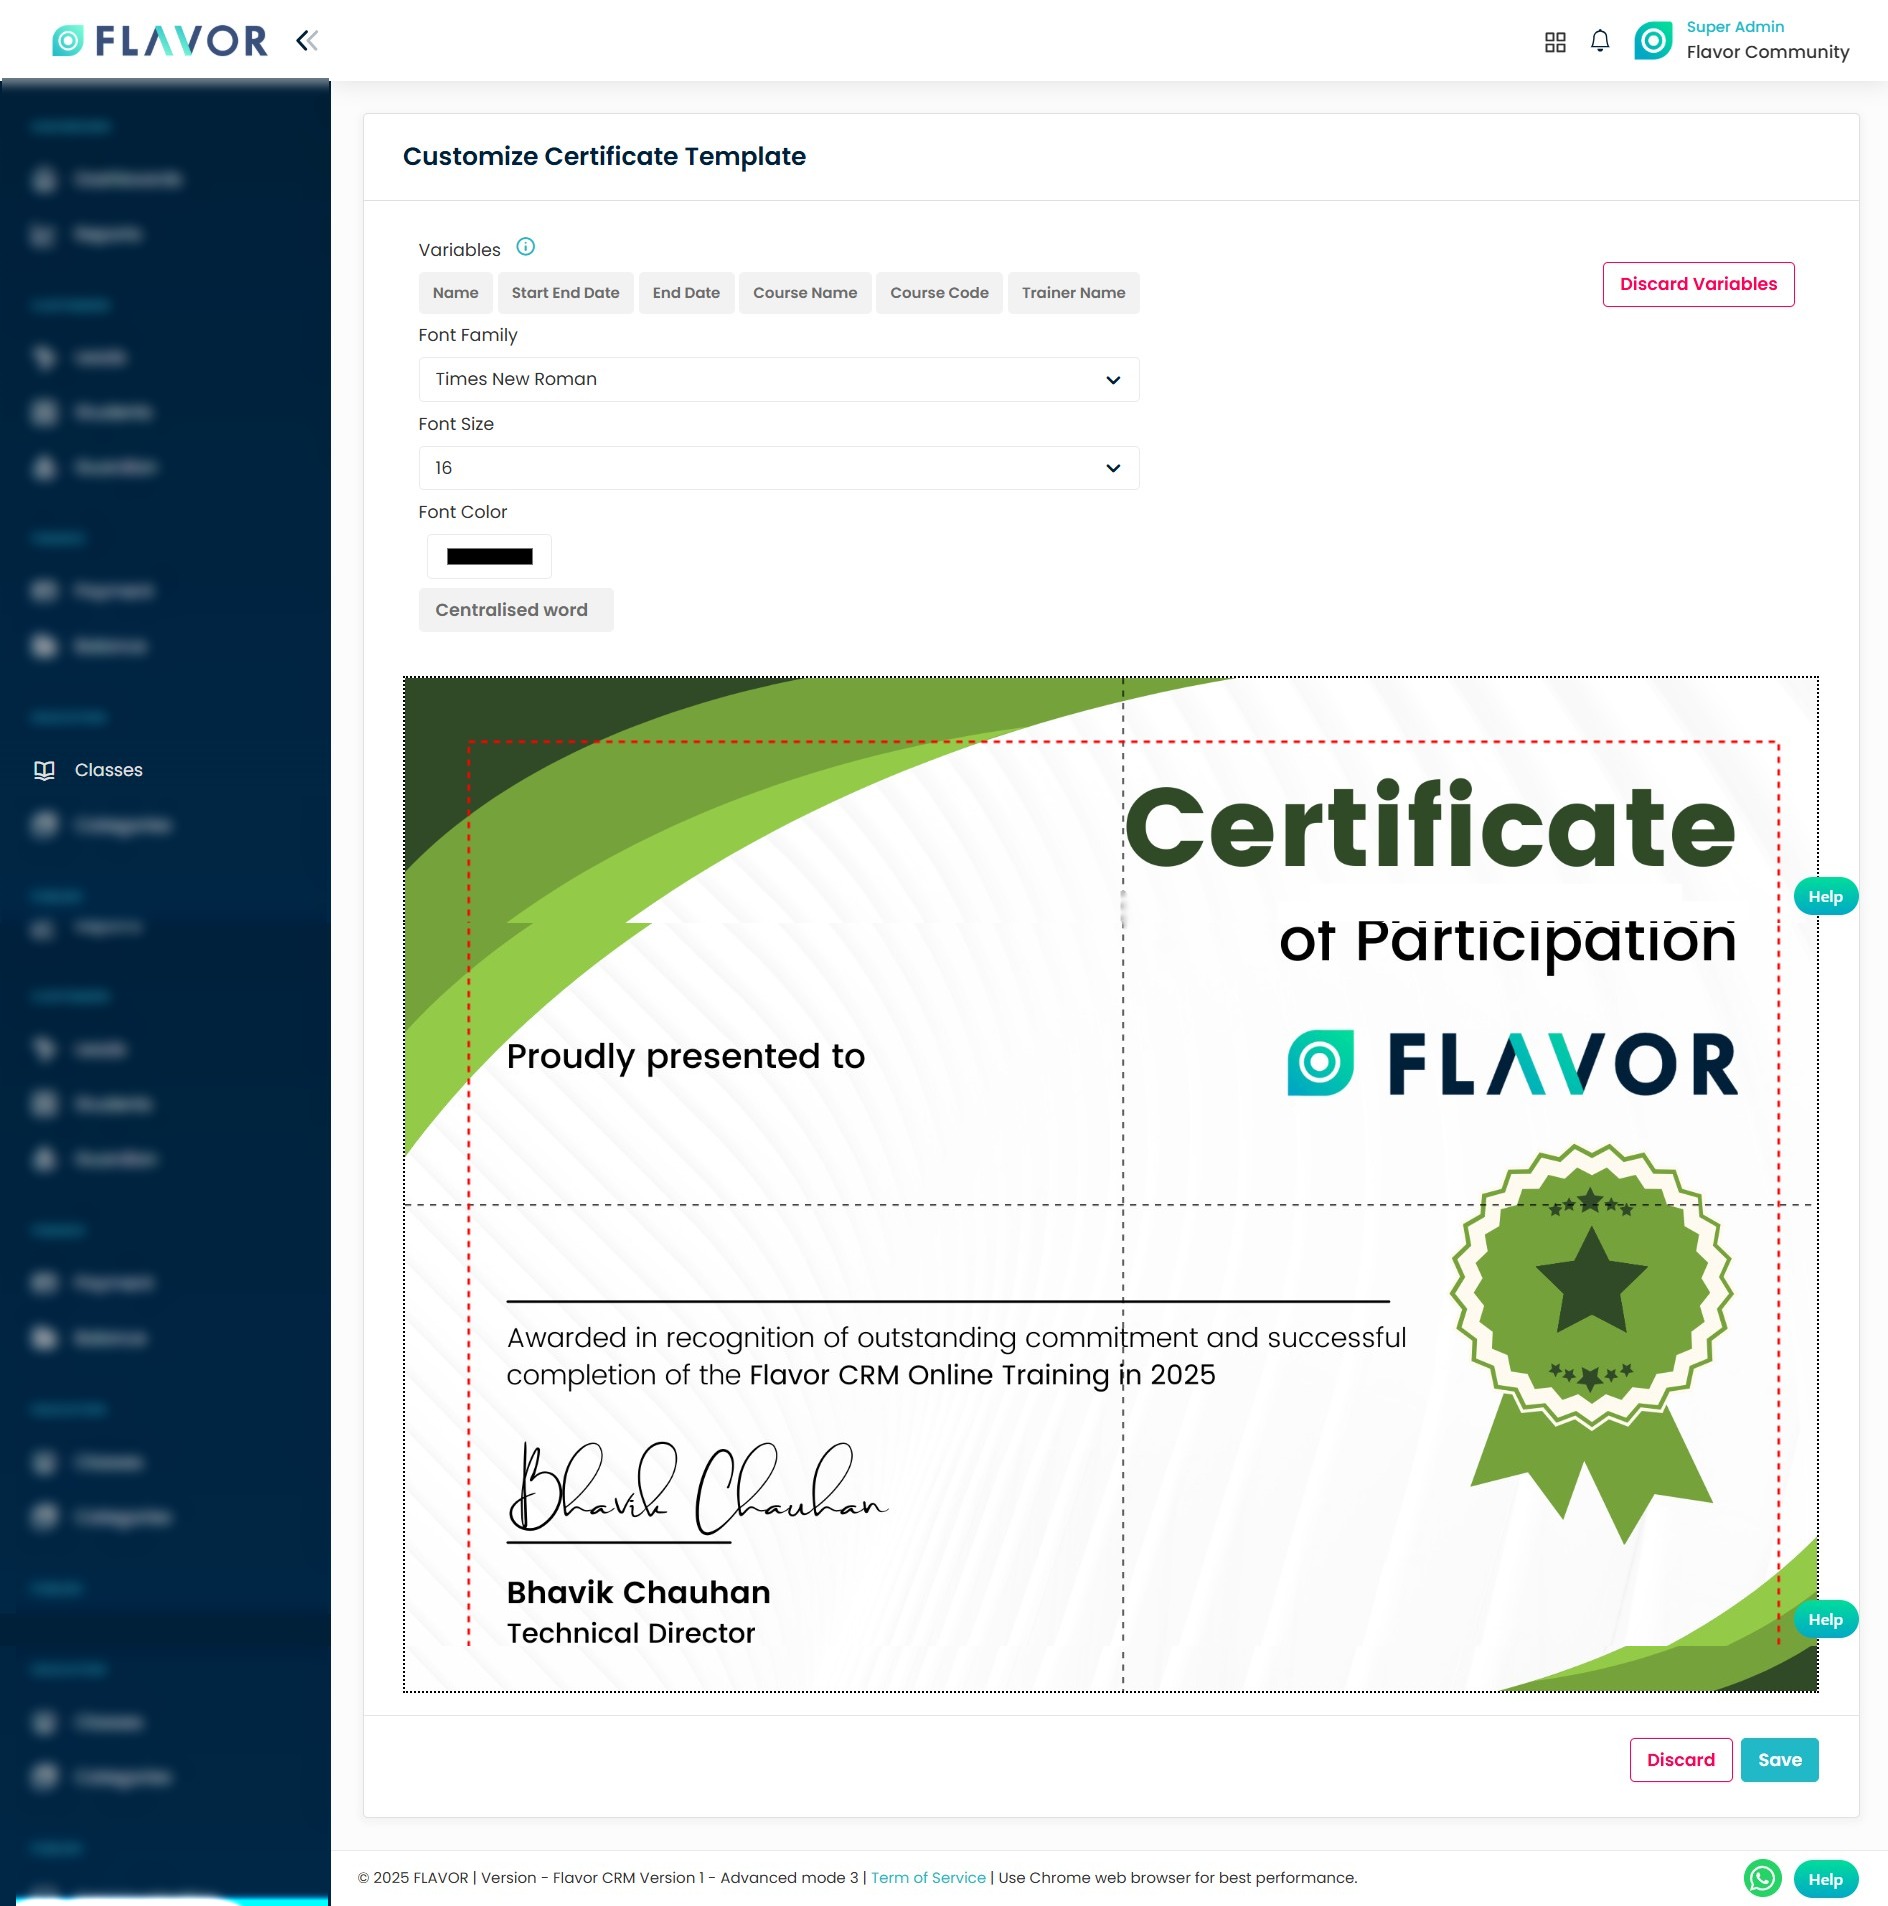Save the certificate template
This screenshot has height=1906, width=1888.
pos(1779,1760)
